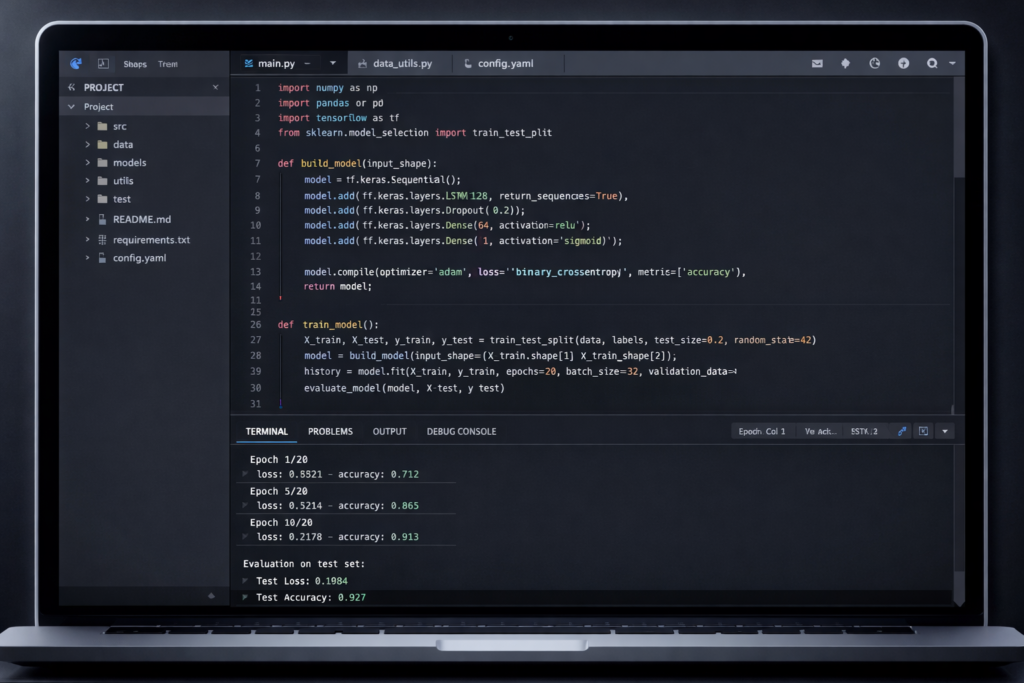Click the clock icon in top toolbar
Viewport: 1024px width, 683px height.
[x=875, y=63]
